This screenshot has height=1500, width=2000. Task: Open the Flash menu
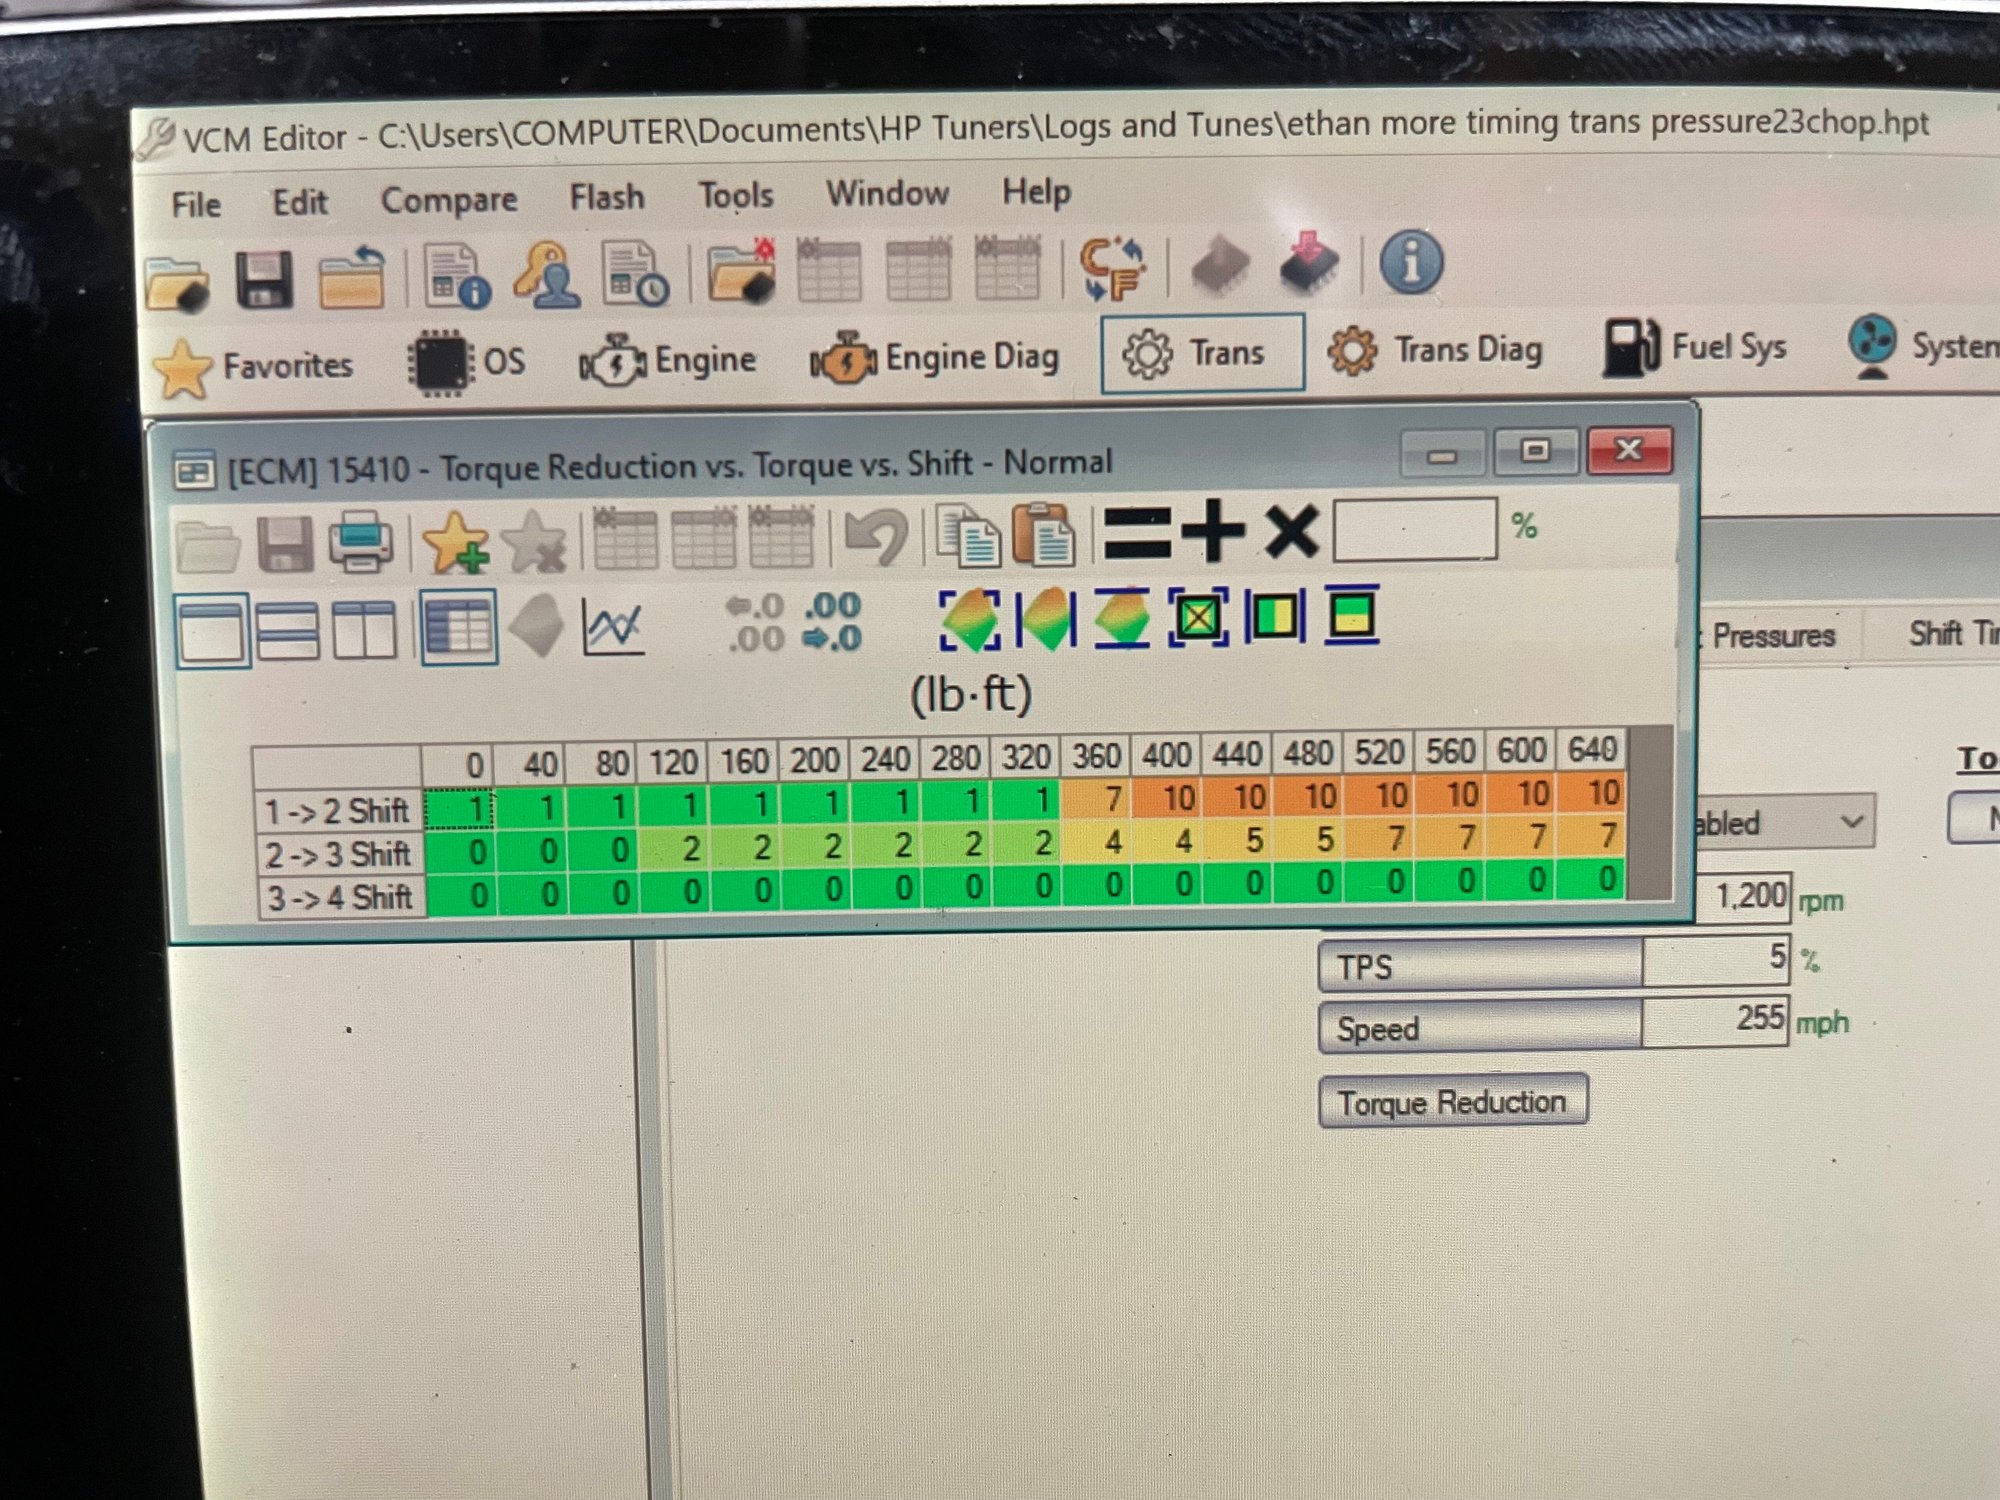coord(607,198)
